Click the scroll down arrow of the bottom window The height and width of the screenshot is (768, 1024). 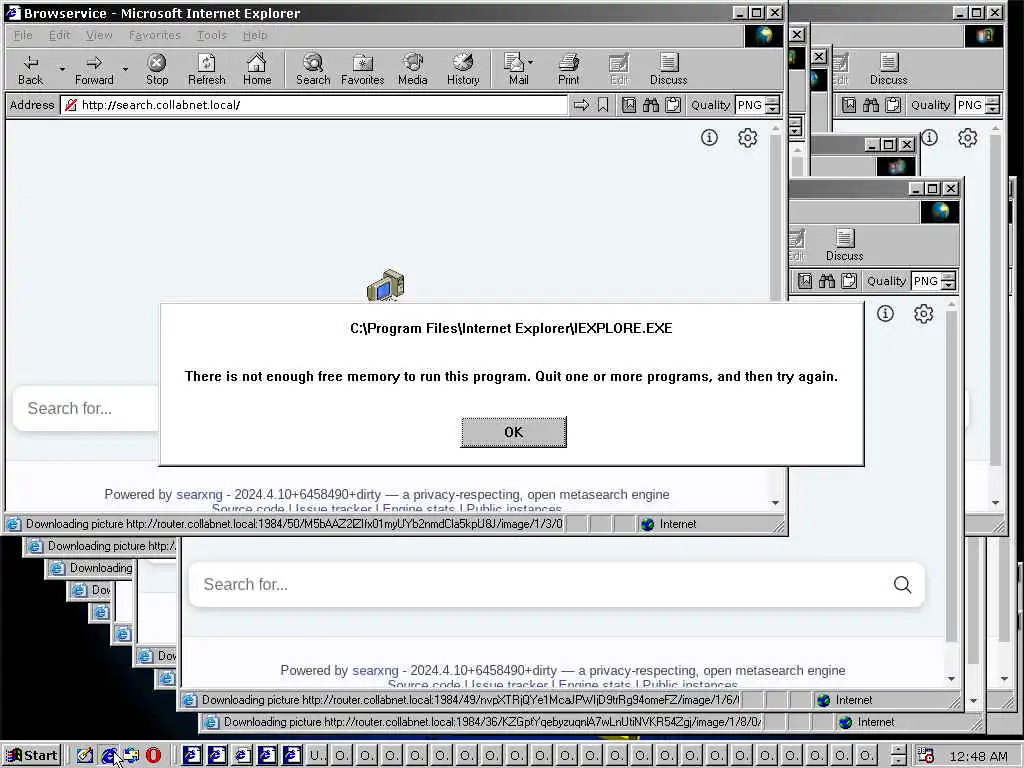coord(952,679)
